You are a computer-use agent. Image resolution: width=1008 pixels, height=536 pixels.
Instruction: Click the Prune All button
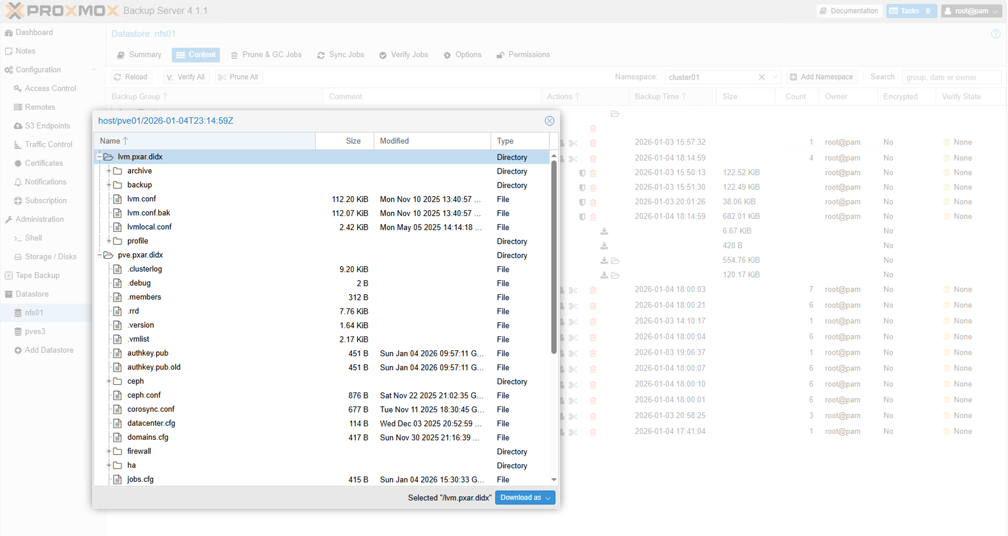238,76
